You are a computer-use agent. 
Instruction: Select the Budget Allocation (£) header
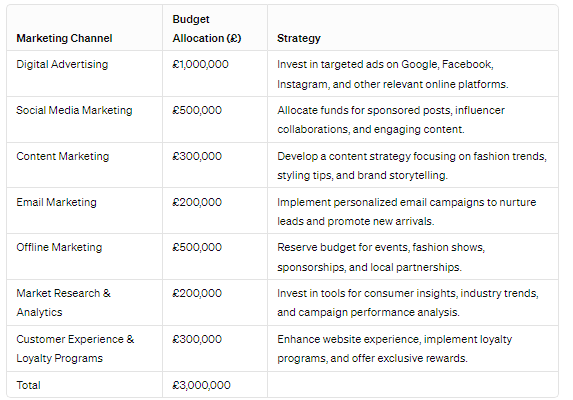207,28
